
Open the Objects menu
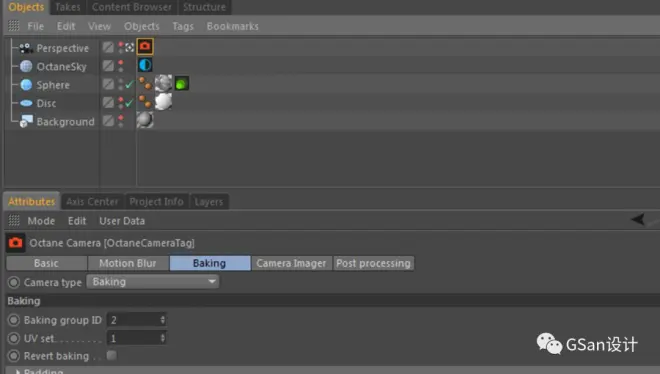click(x=141, y=26)
